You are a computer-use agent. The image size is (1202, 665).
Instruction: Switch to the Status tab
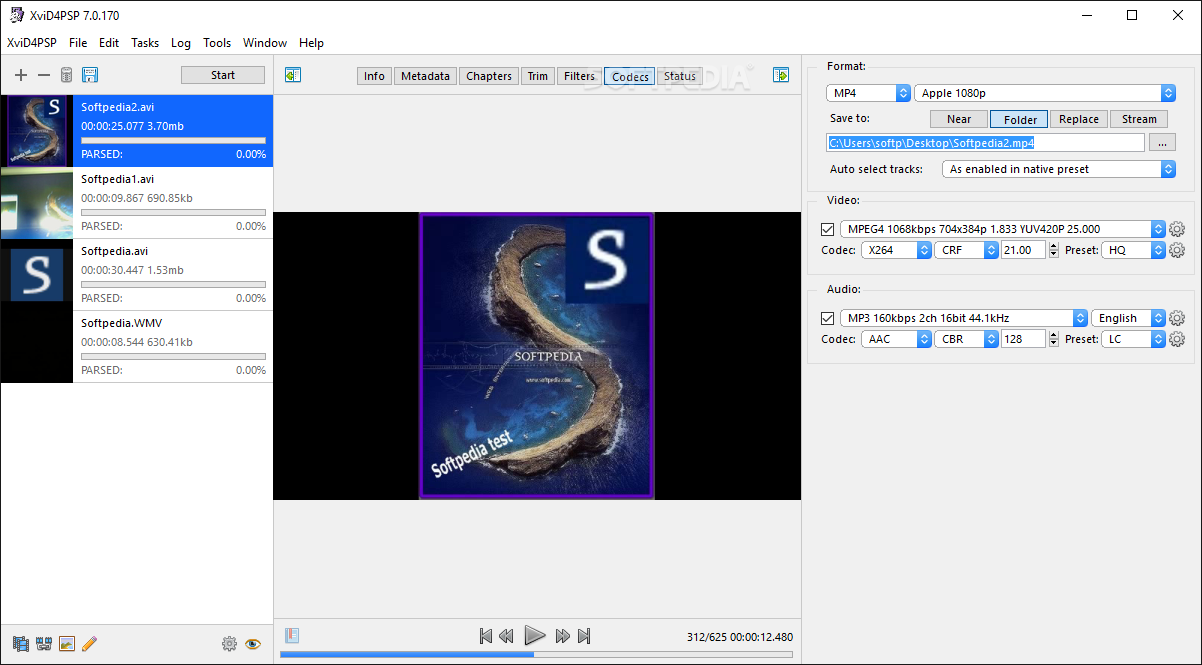point(680,76)
